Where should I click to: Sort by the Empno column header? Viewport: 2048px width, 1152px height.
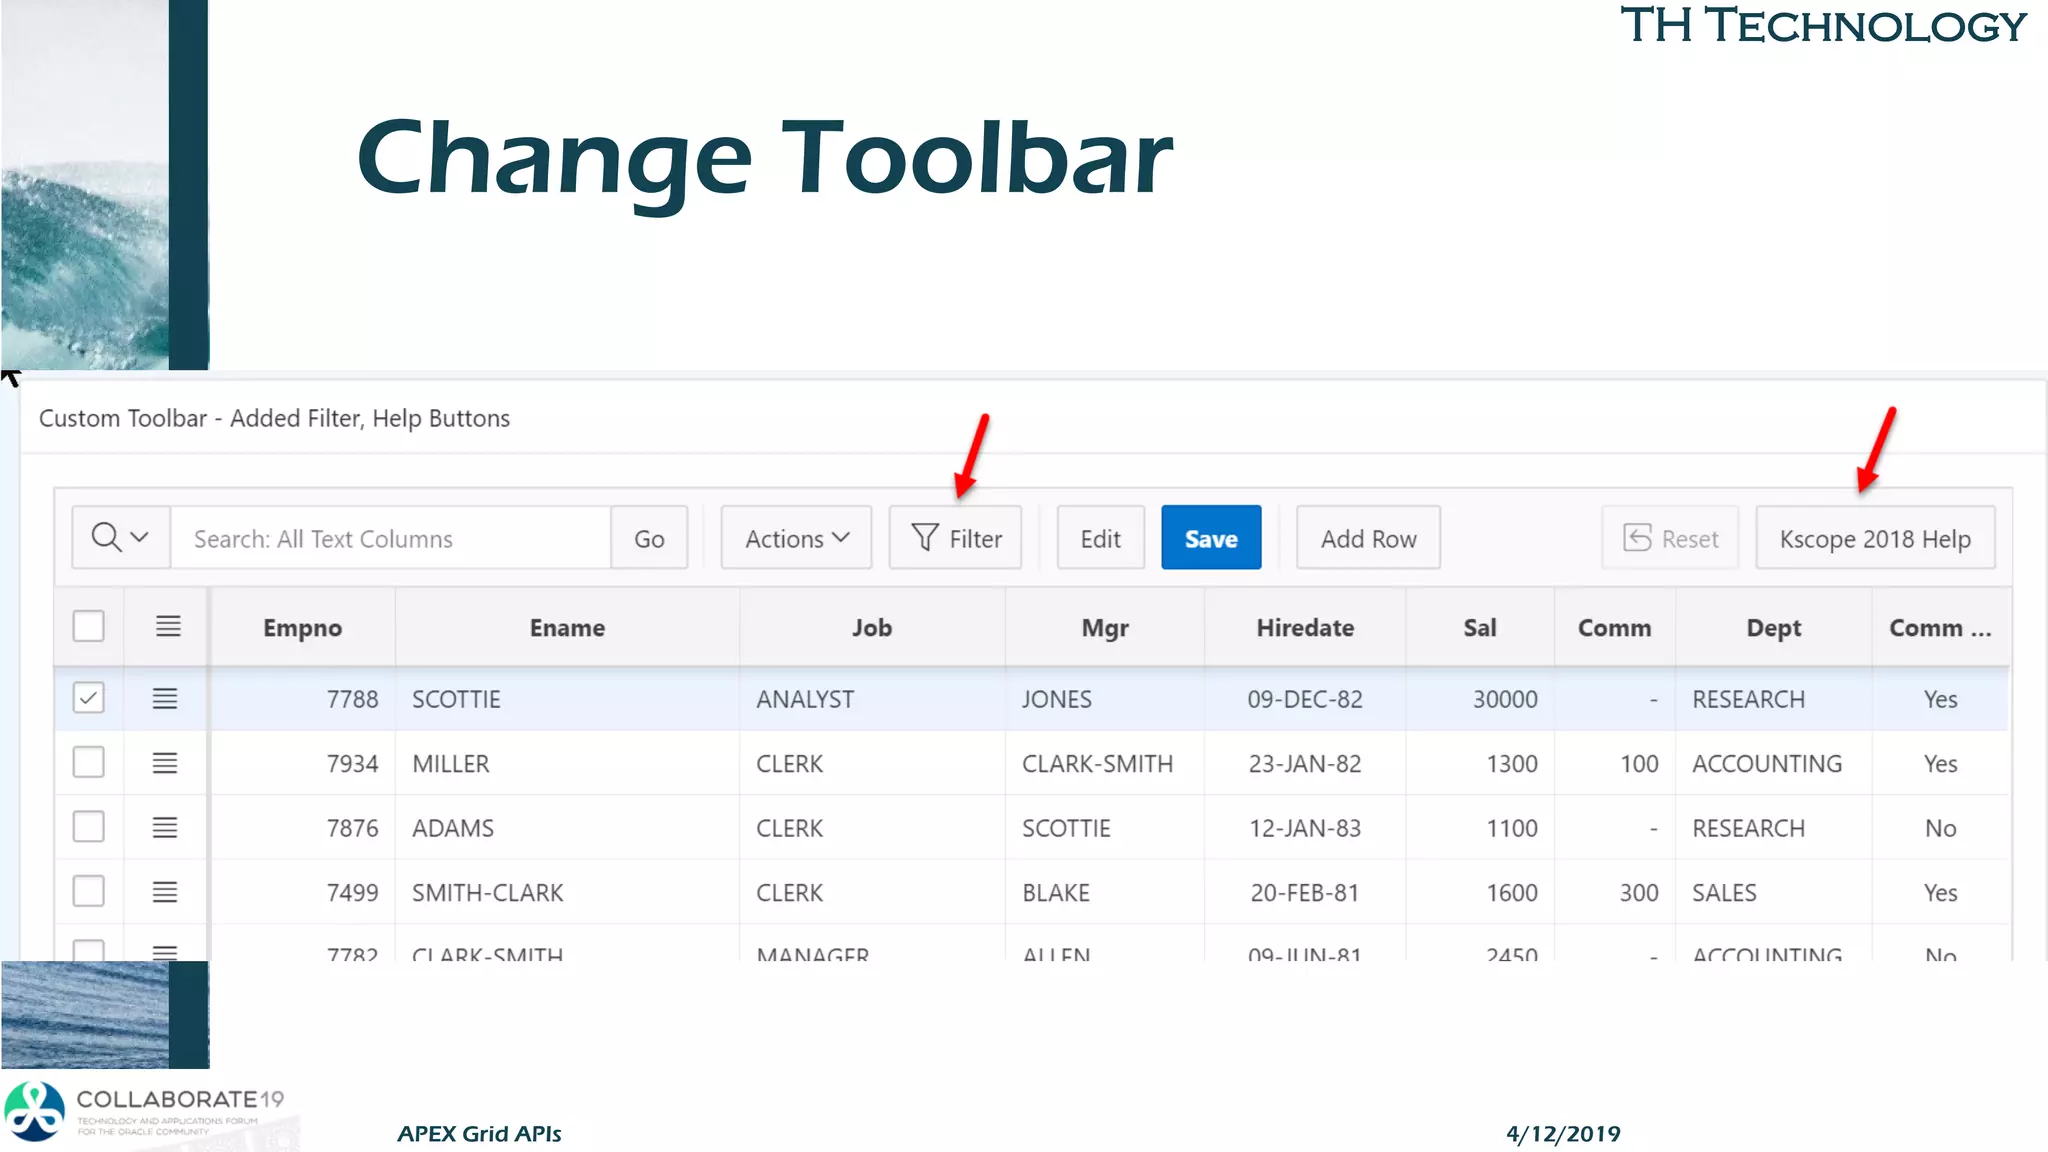coord(303,627)
